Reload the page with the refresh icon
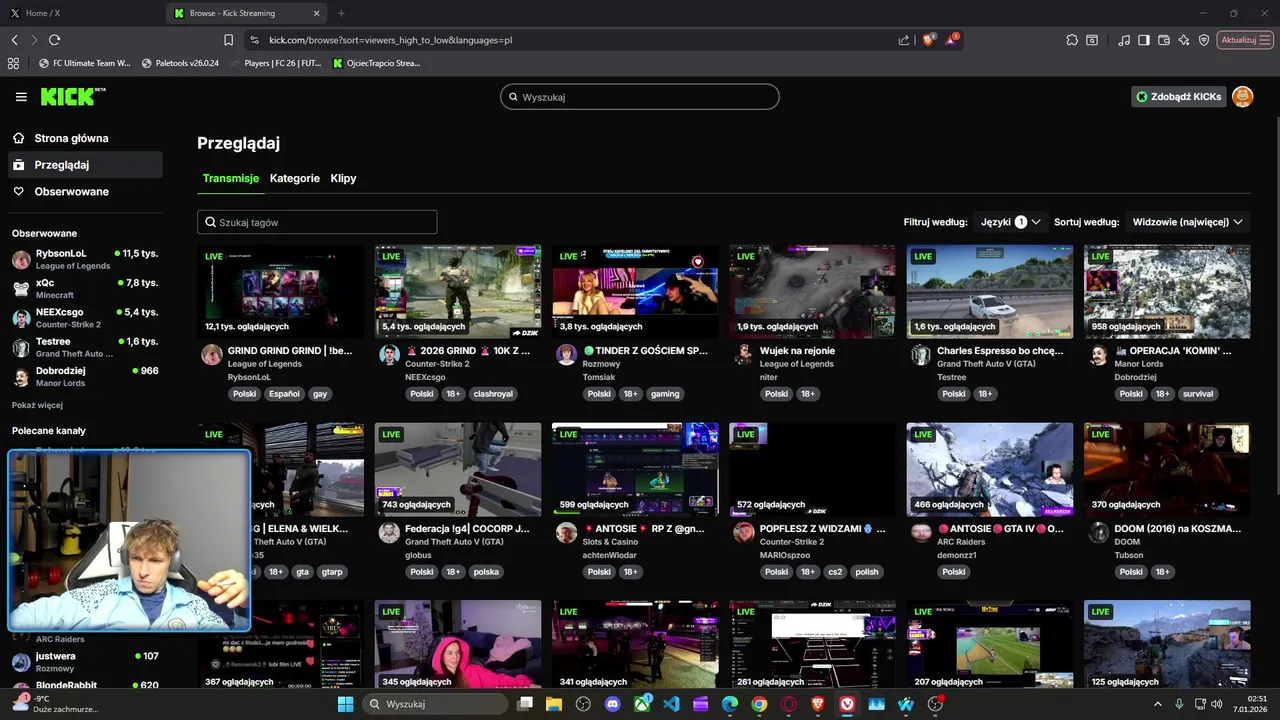 (54, 40)
